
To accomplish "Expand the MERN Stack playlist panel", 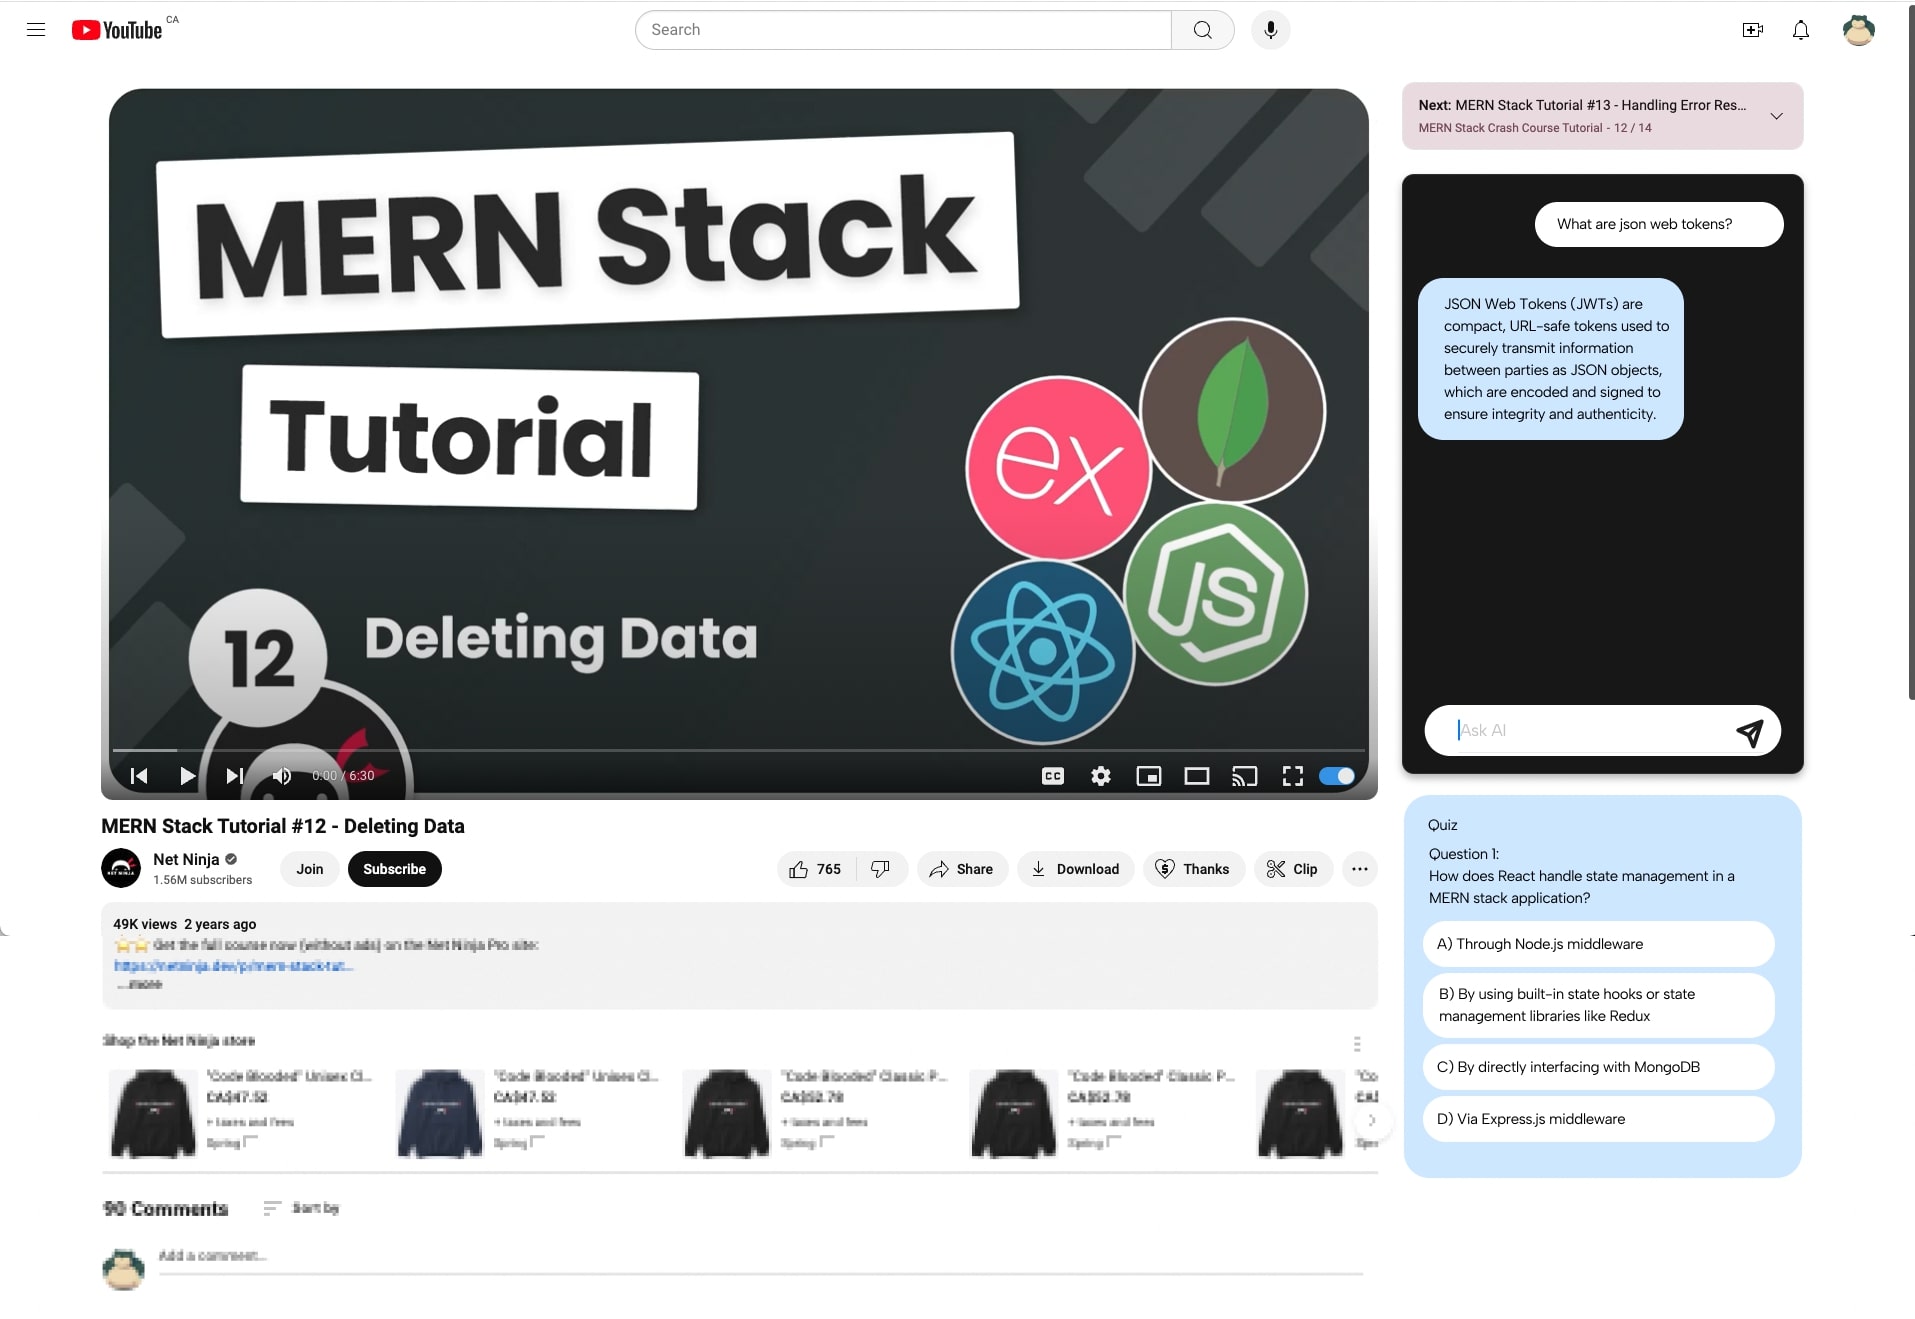I will point(1776,116).
